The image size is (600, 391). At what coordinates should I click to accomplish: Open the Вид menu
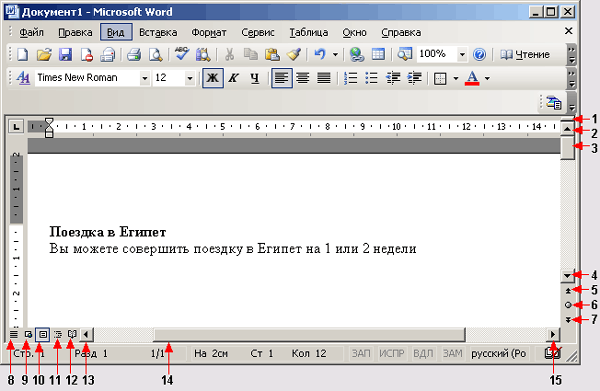pos(116,32)
